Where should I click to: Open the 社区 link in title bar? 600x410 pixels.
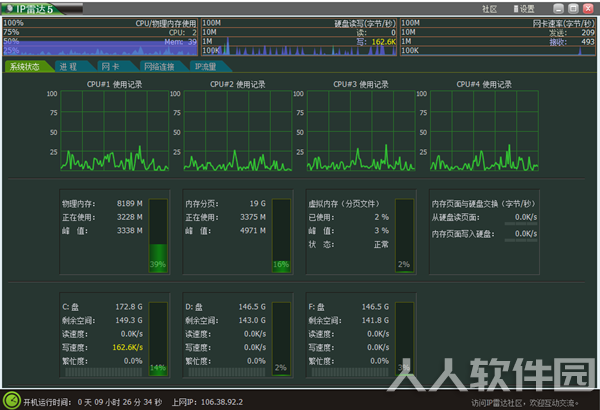tap(489, 9)
